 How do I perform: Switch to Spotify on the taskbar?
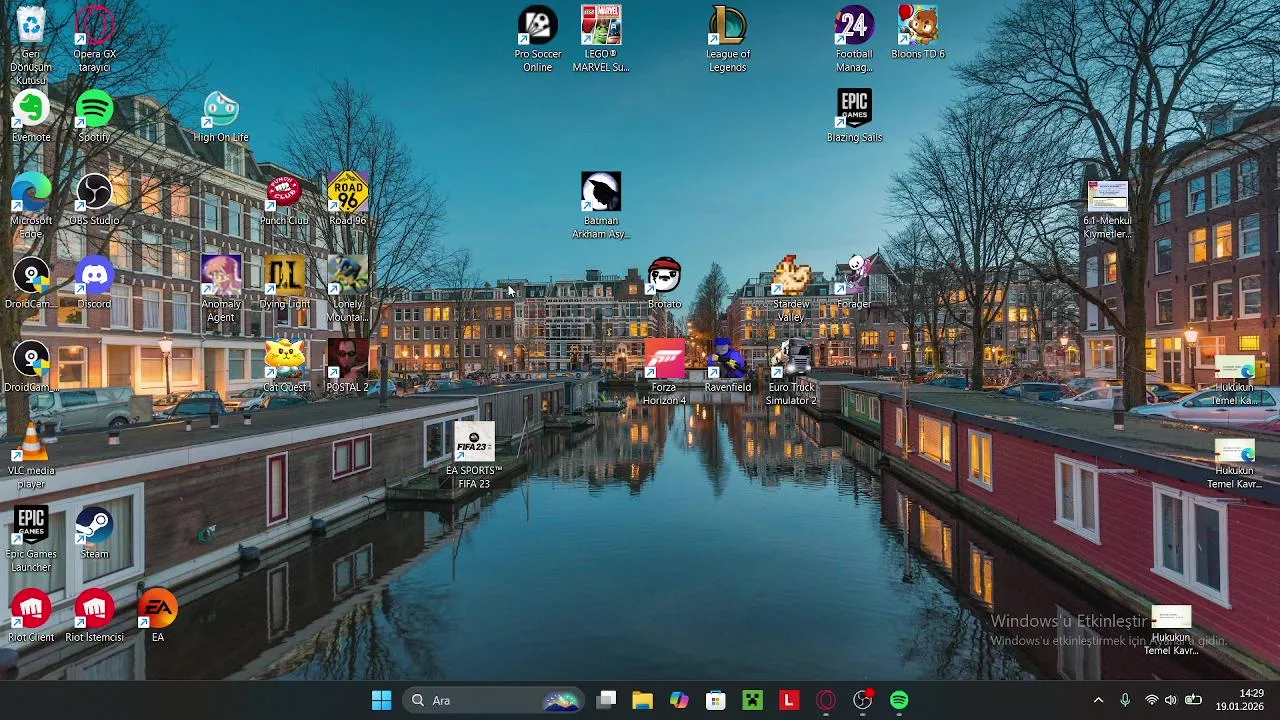coord(899,700)
